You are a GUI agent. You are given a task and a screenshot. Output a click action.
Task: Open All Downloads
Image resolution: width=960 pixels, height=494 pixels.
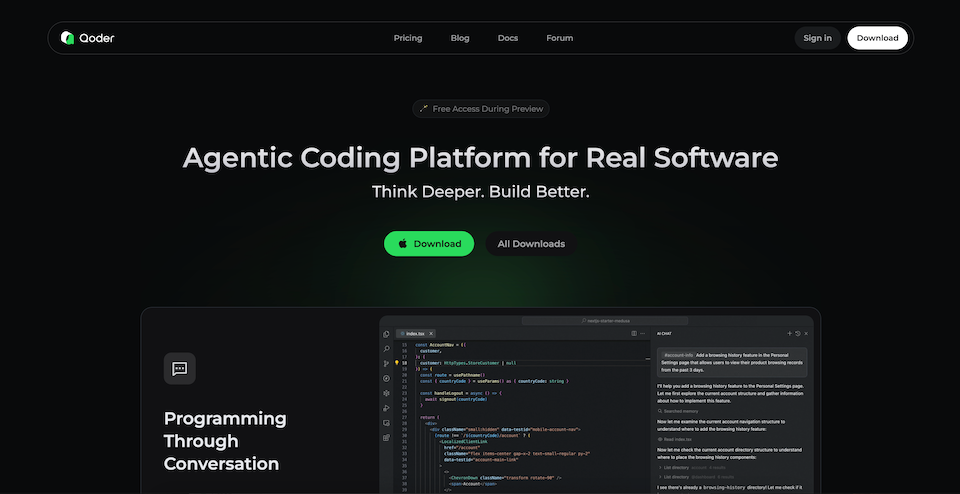[x=531, y=244]
